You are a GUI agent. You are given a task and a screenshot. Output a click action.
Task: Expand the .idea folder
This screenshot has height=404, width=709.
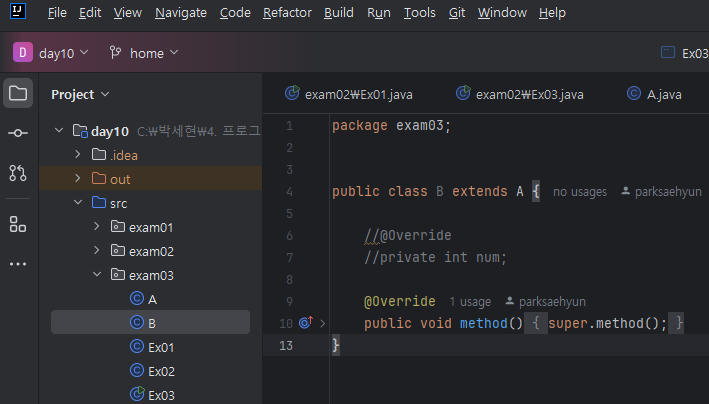[78, 154]
